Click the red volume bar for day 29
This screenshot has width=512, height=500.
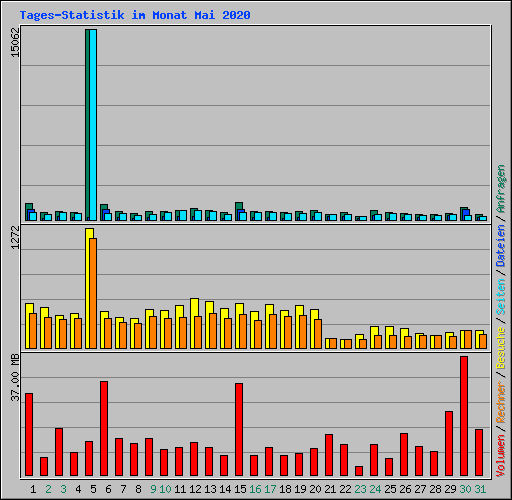tap(449, 444)
